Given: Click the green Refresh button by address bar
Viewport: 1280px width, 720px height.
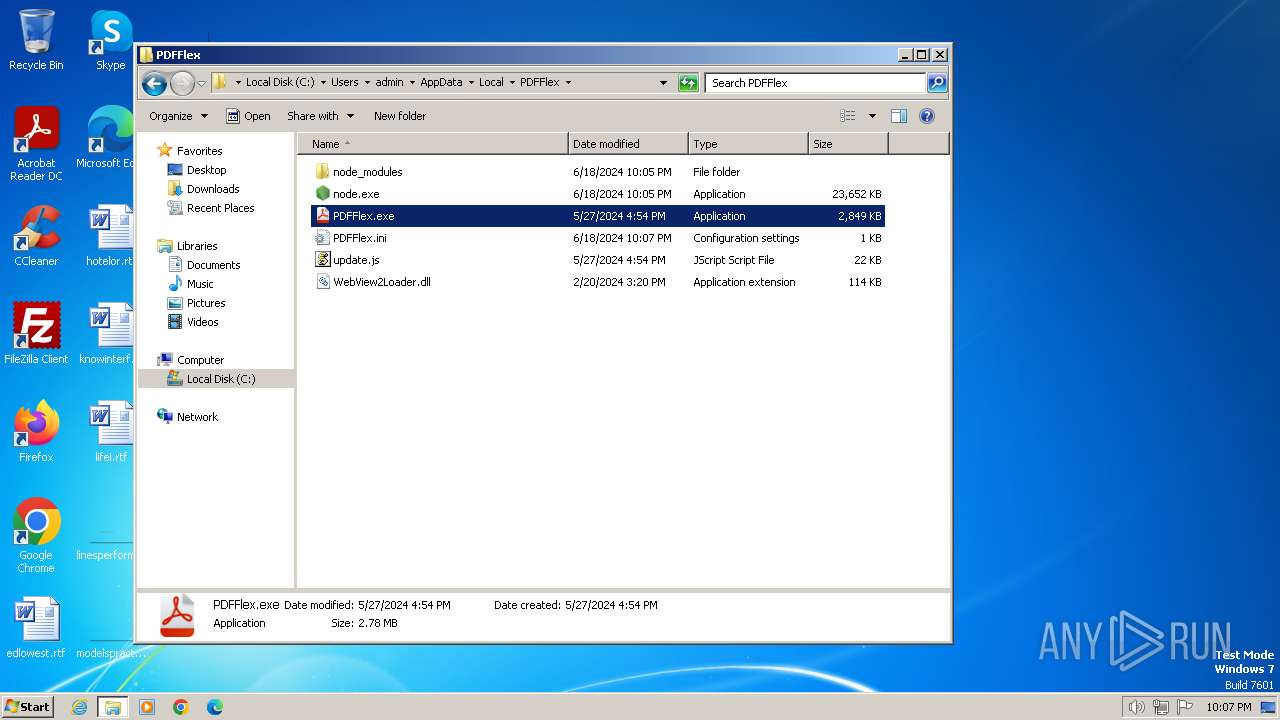Looking at the screenshot, I should (688, 83).
